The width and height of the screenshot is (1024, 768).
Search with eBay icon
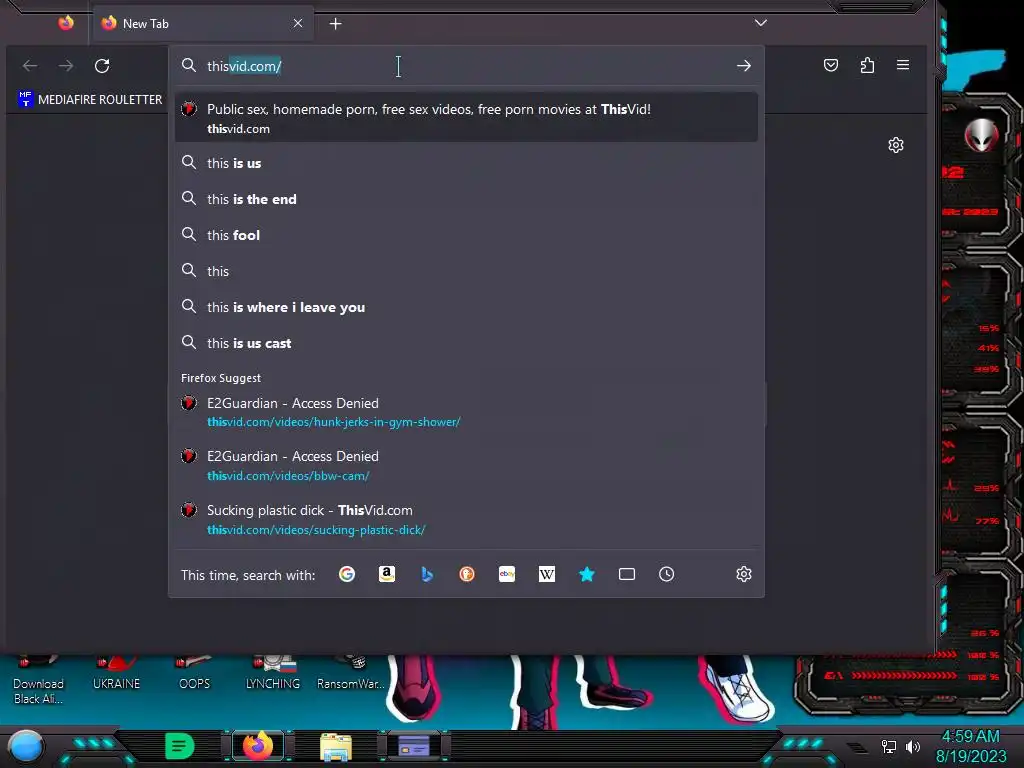507,574
